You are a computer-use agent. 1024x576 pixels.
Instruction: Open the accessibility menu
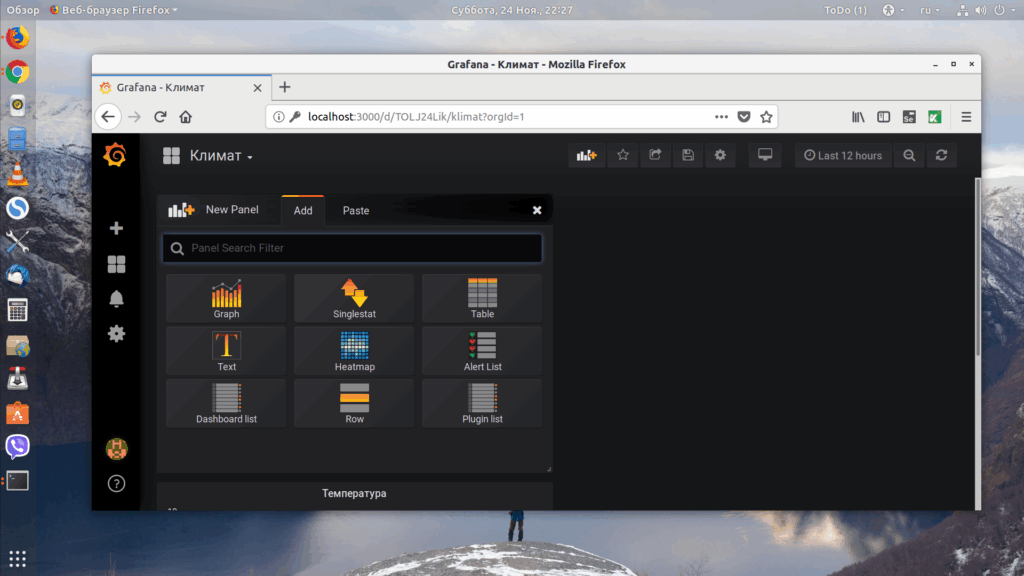pyautogui.click(x=893, y=10)
